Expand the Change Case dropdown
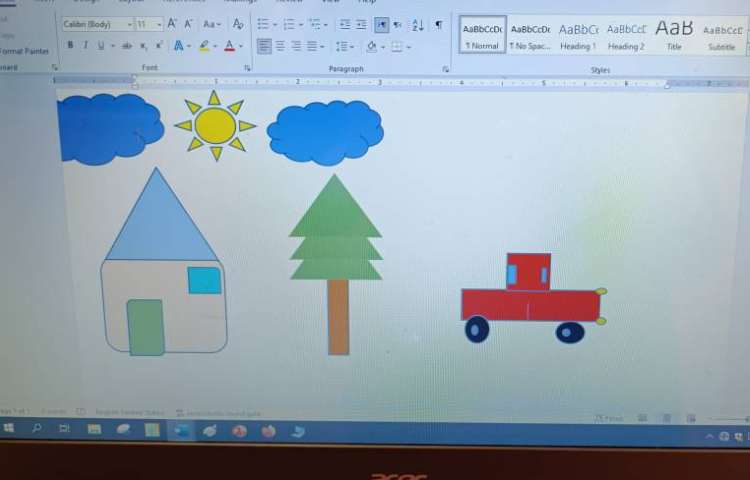This screenshot has height=480, width=750. pos(211,24)
